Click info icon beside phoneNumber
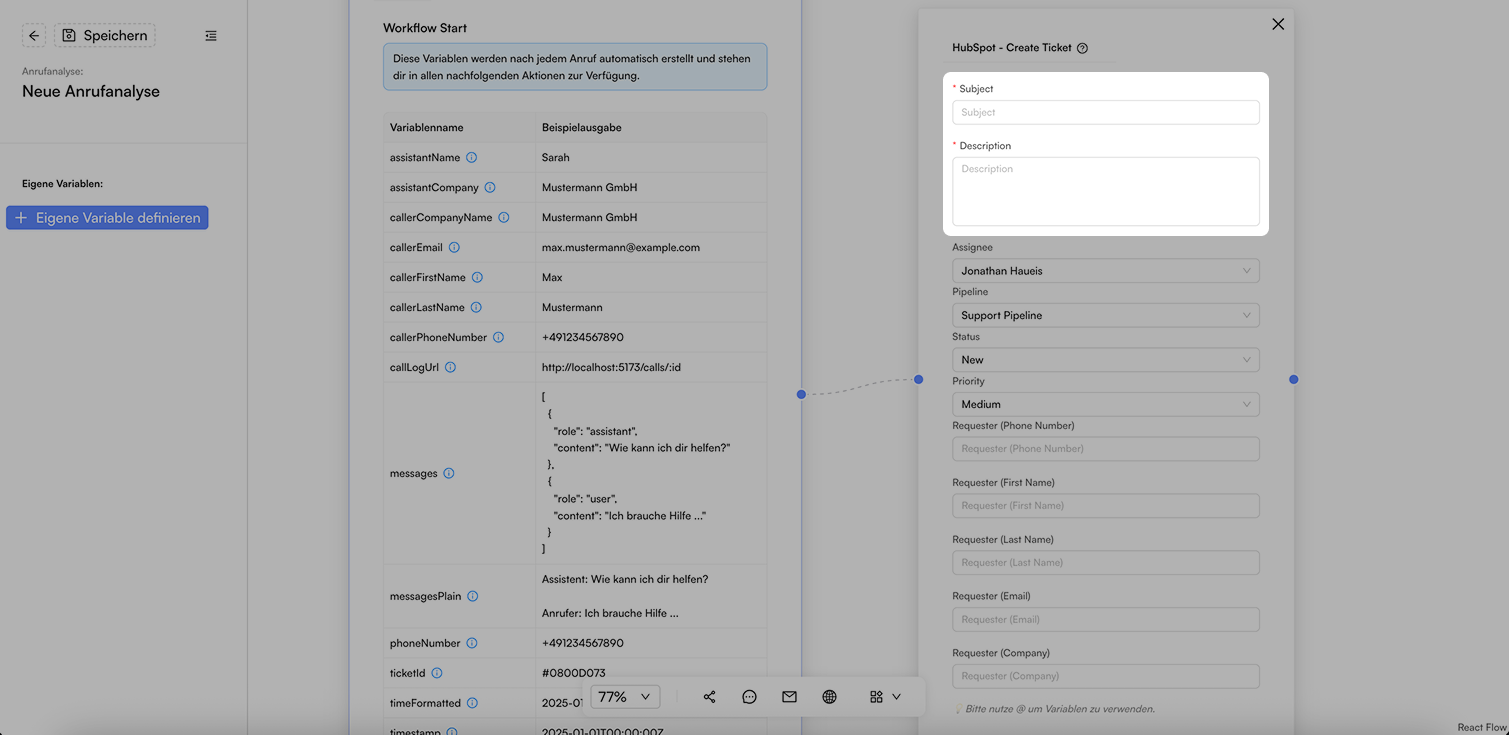The image size is (1509, 735). (x=472, y=643)
